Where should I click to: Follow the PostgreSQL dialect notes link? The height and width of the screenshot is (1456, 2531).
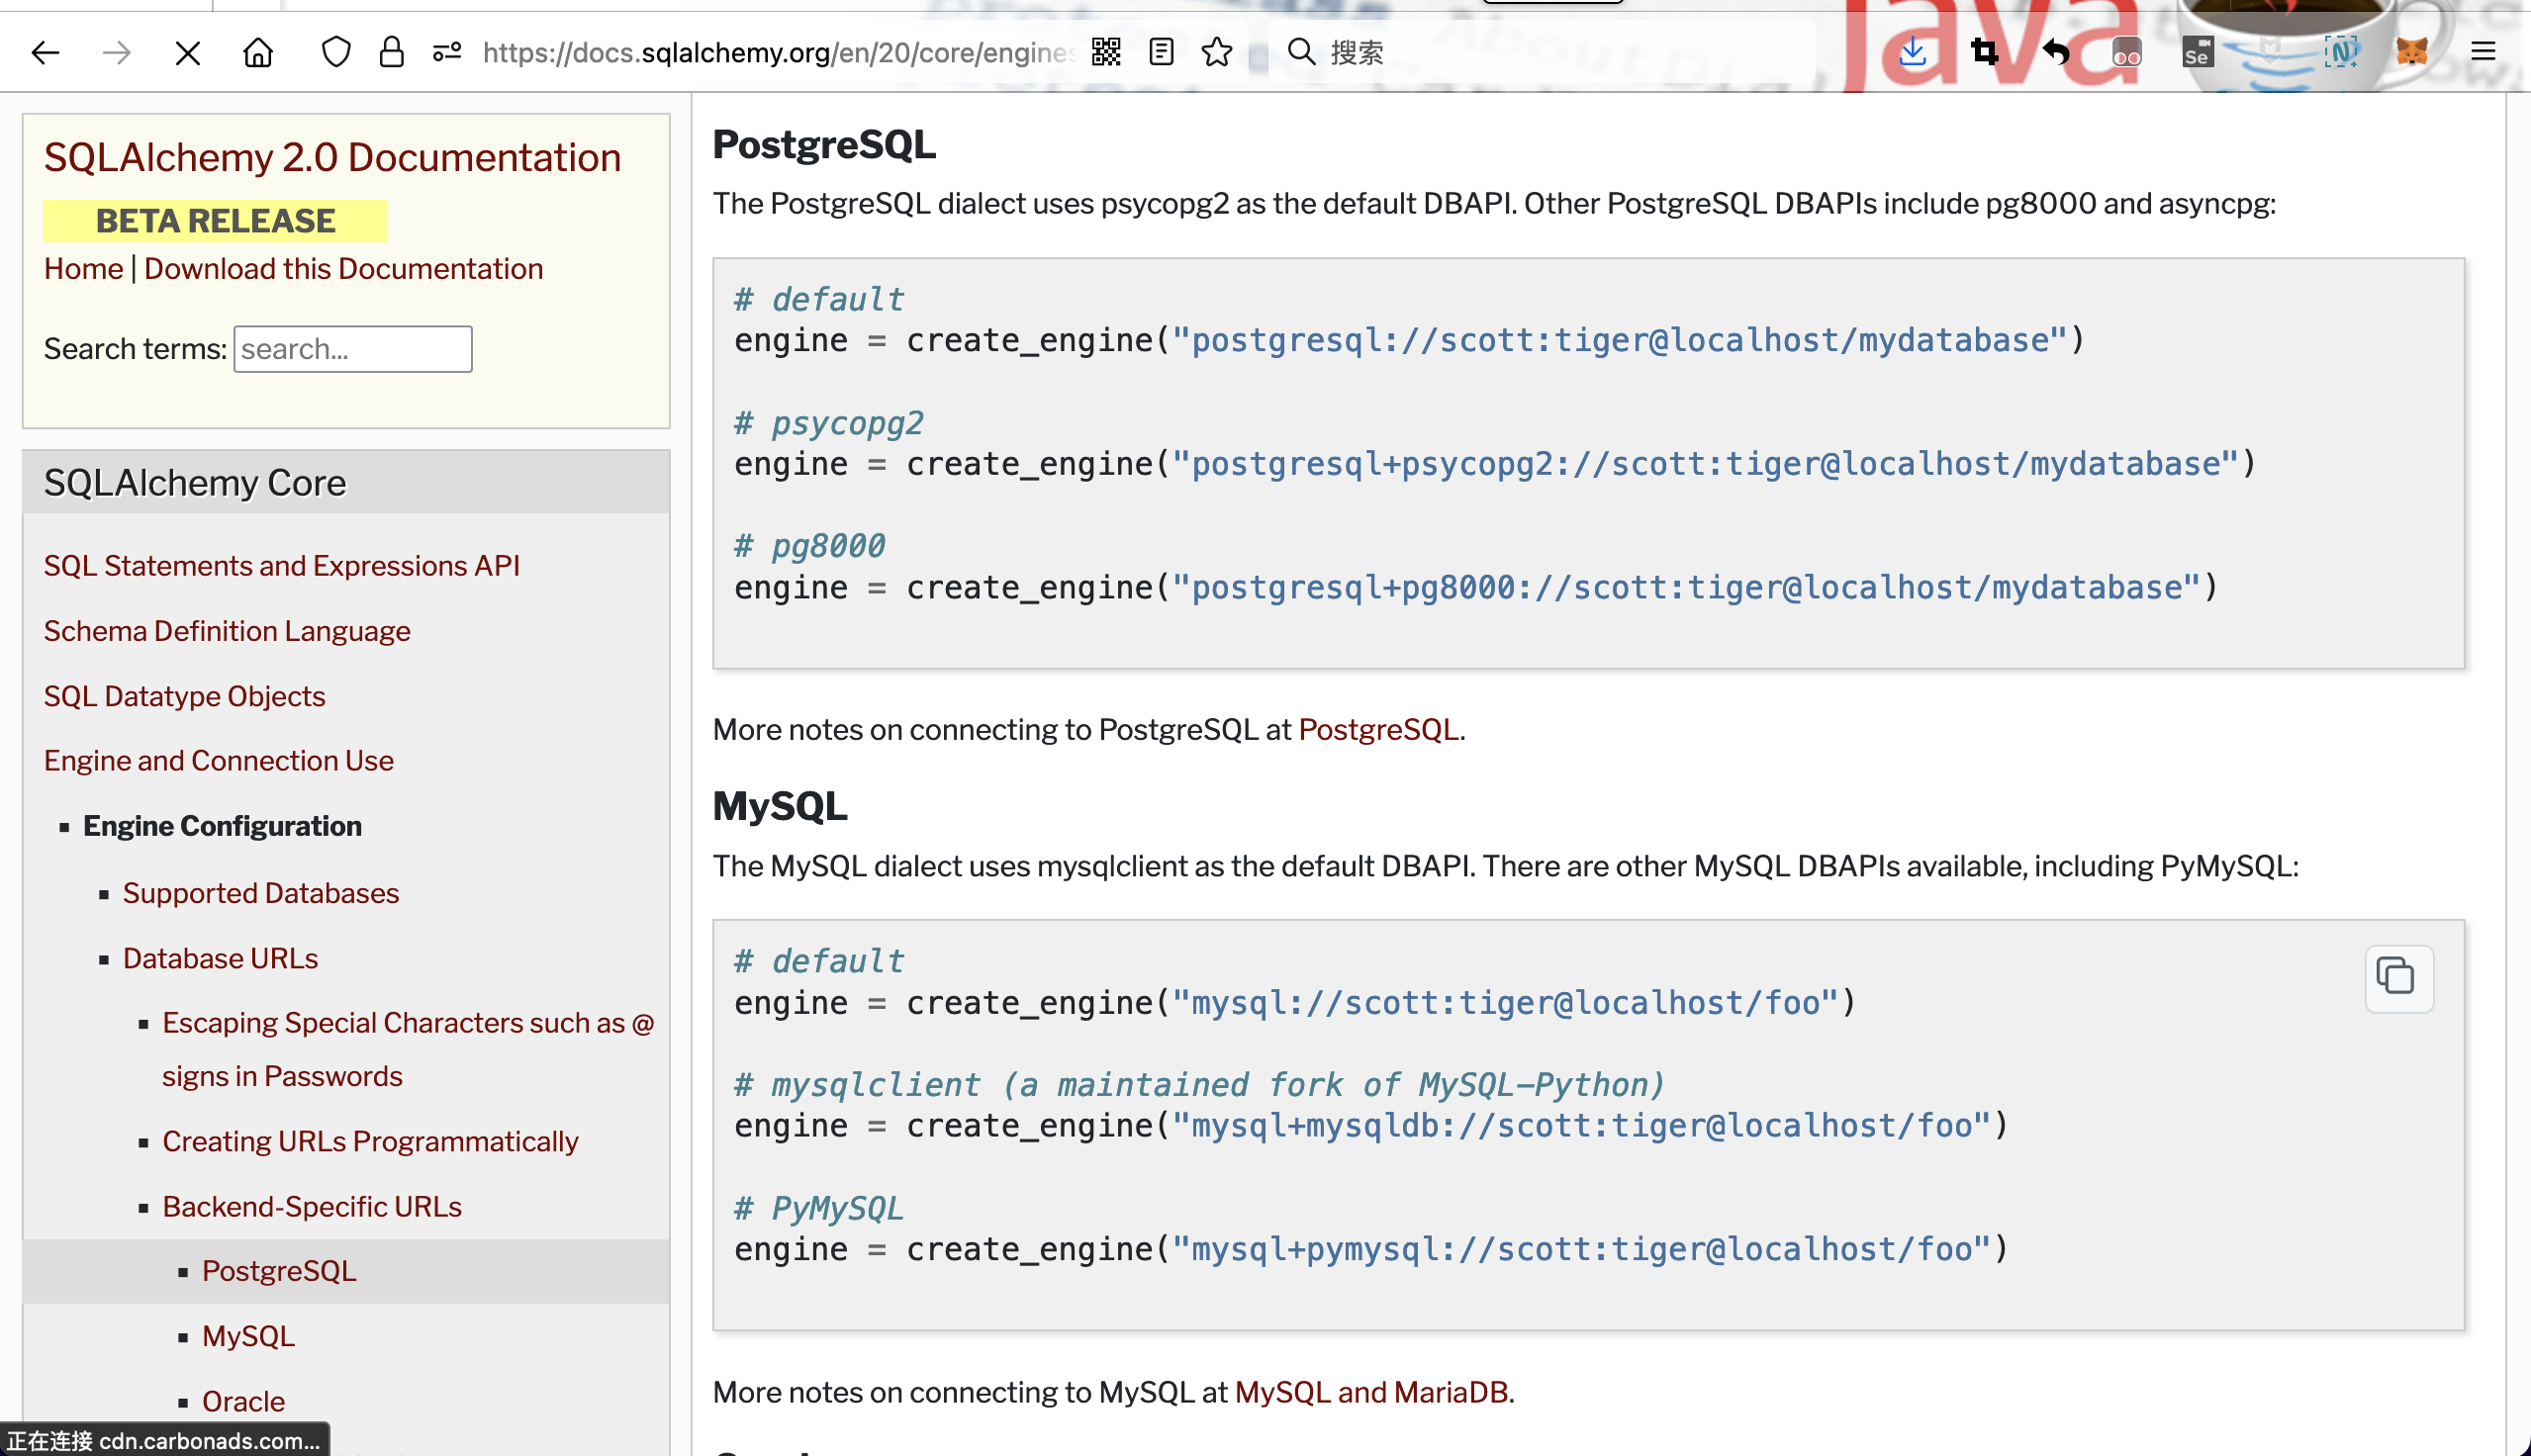tap(1378, 730)
